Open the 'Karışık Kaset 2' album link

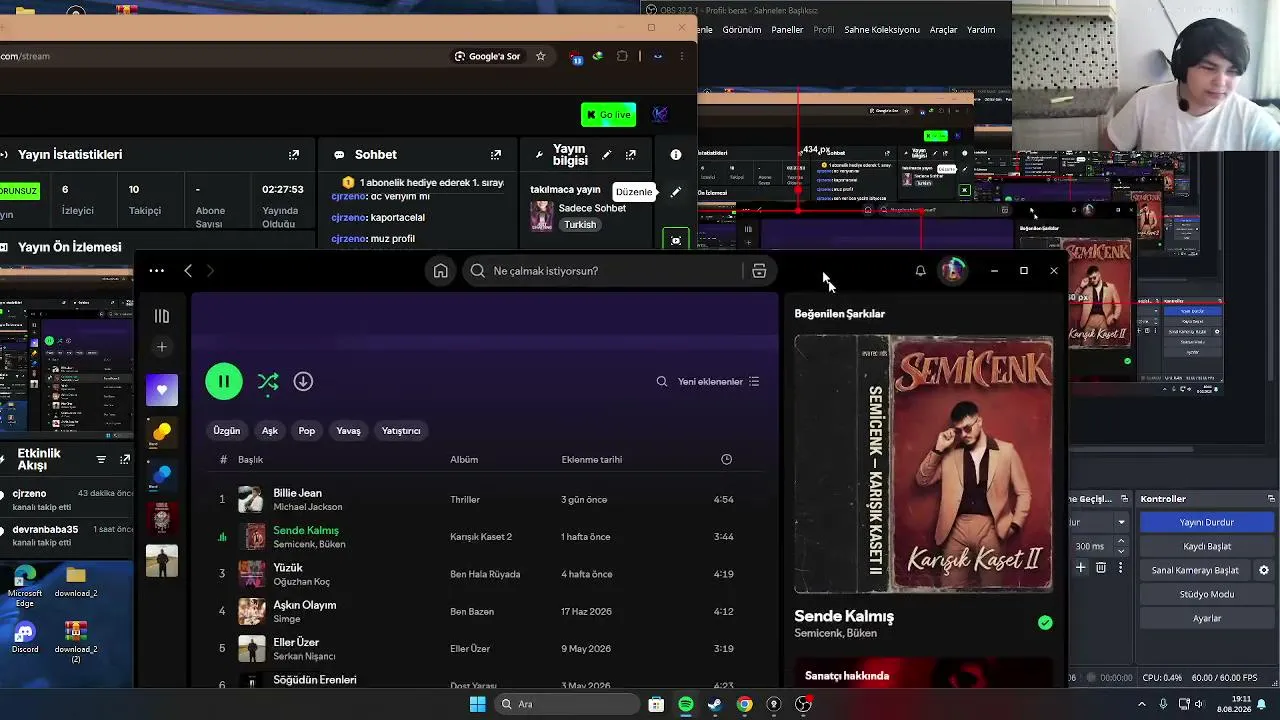[481, 537]
